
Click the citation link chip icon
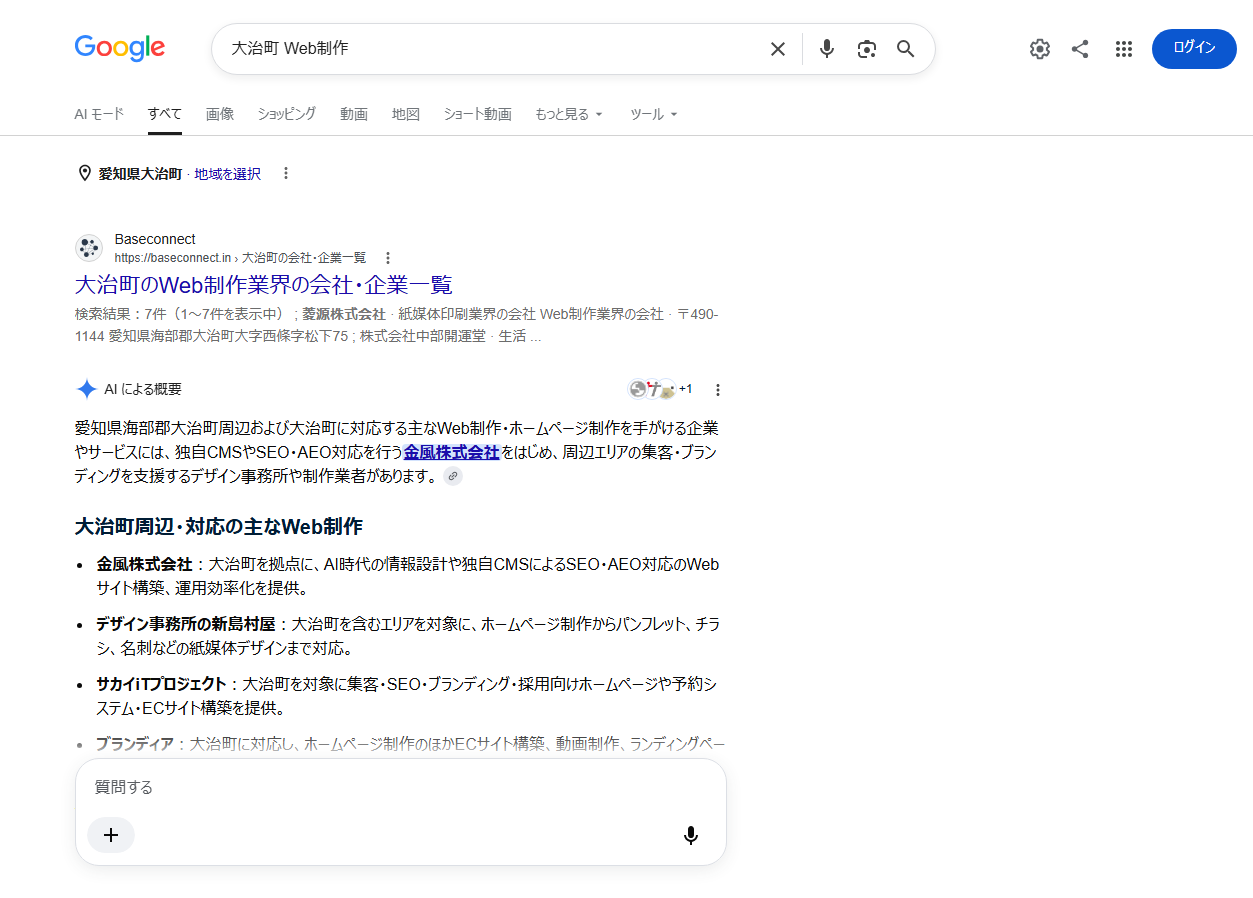click(453, 476)
